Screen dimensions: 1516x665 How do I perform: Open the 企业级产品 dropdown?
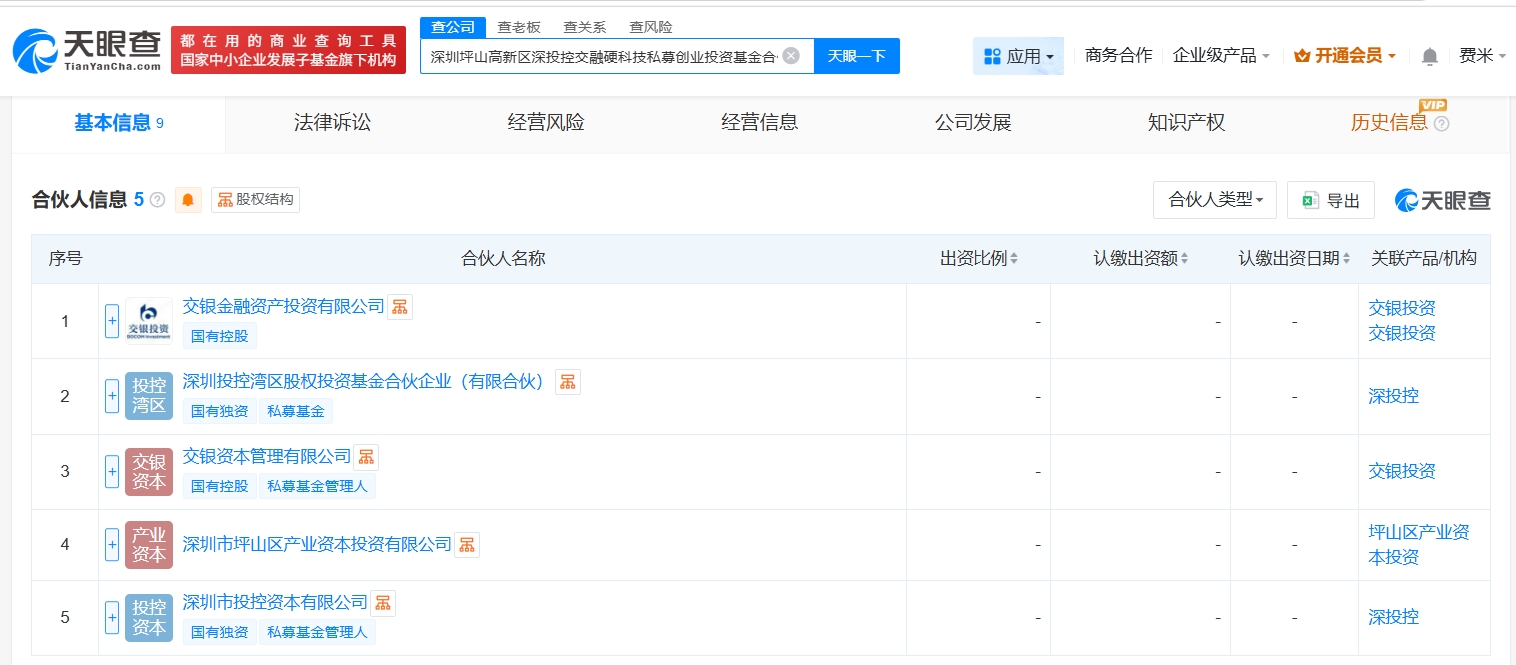pyautogui.click(x=1221, y=56)
